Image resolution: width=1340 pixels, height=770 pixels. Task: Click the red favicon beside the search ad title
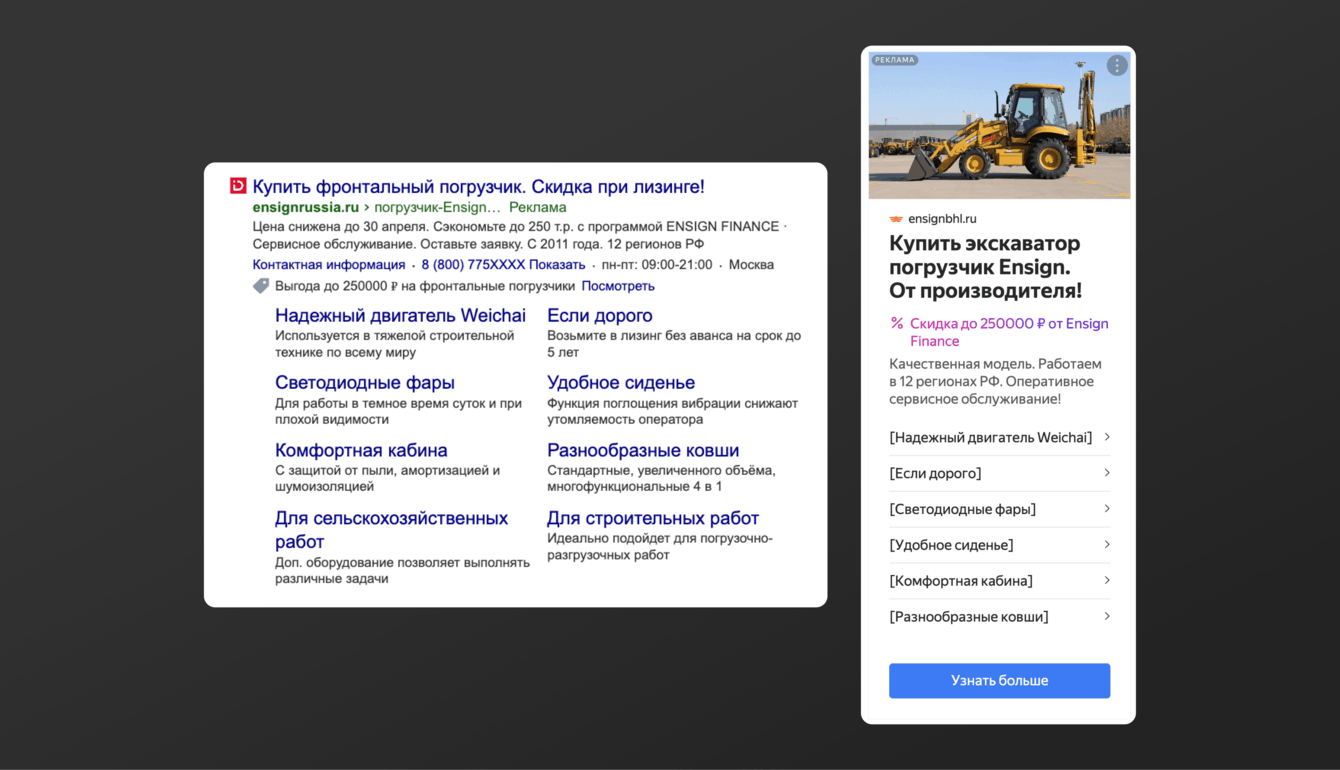coord(238,186)
